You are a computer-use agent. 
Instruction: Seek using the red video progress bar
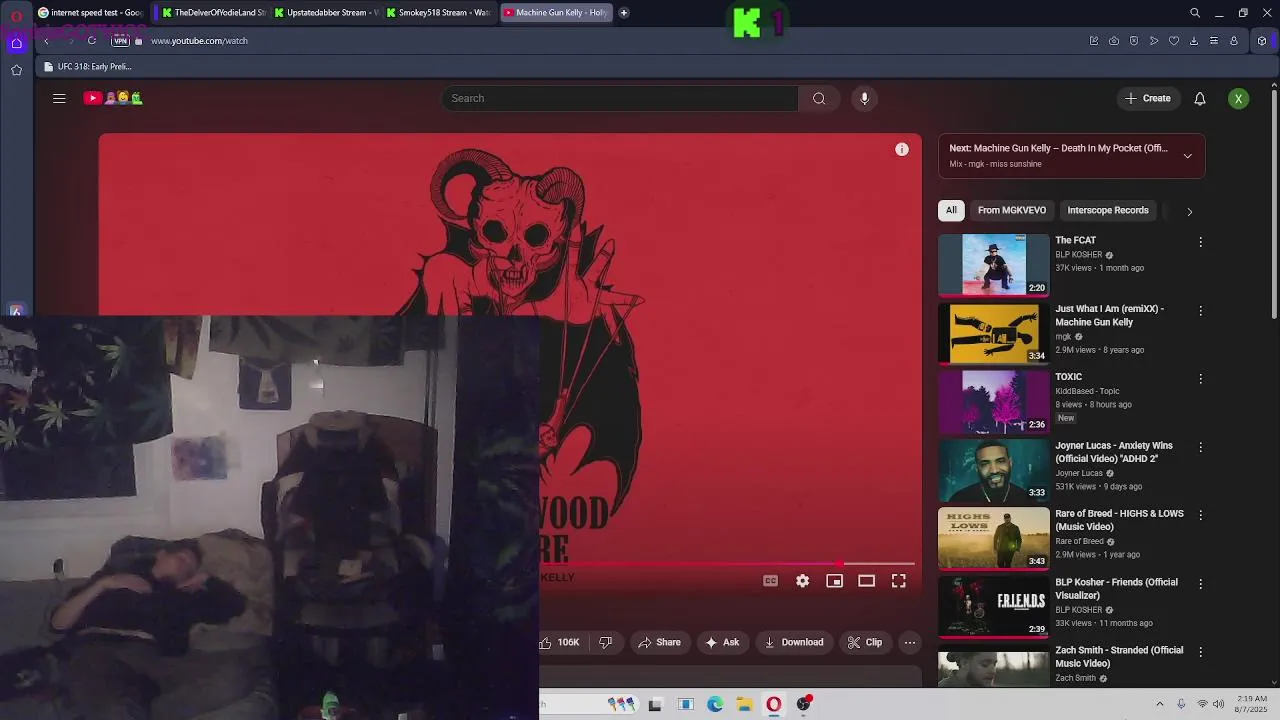pyautogui.click(x=727, y=564)
